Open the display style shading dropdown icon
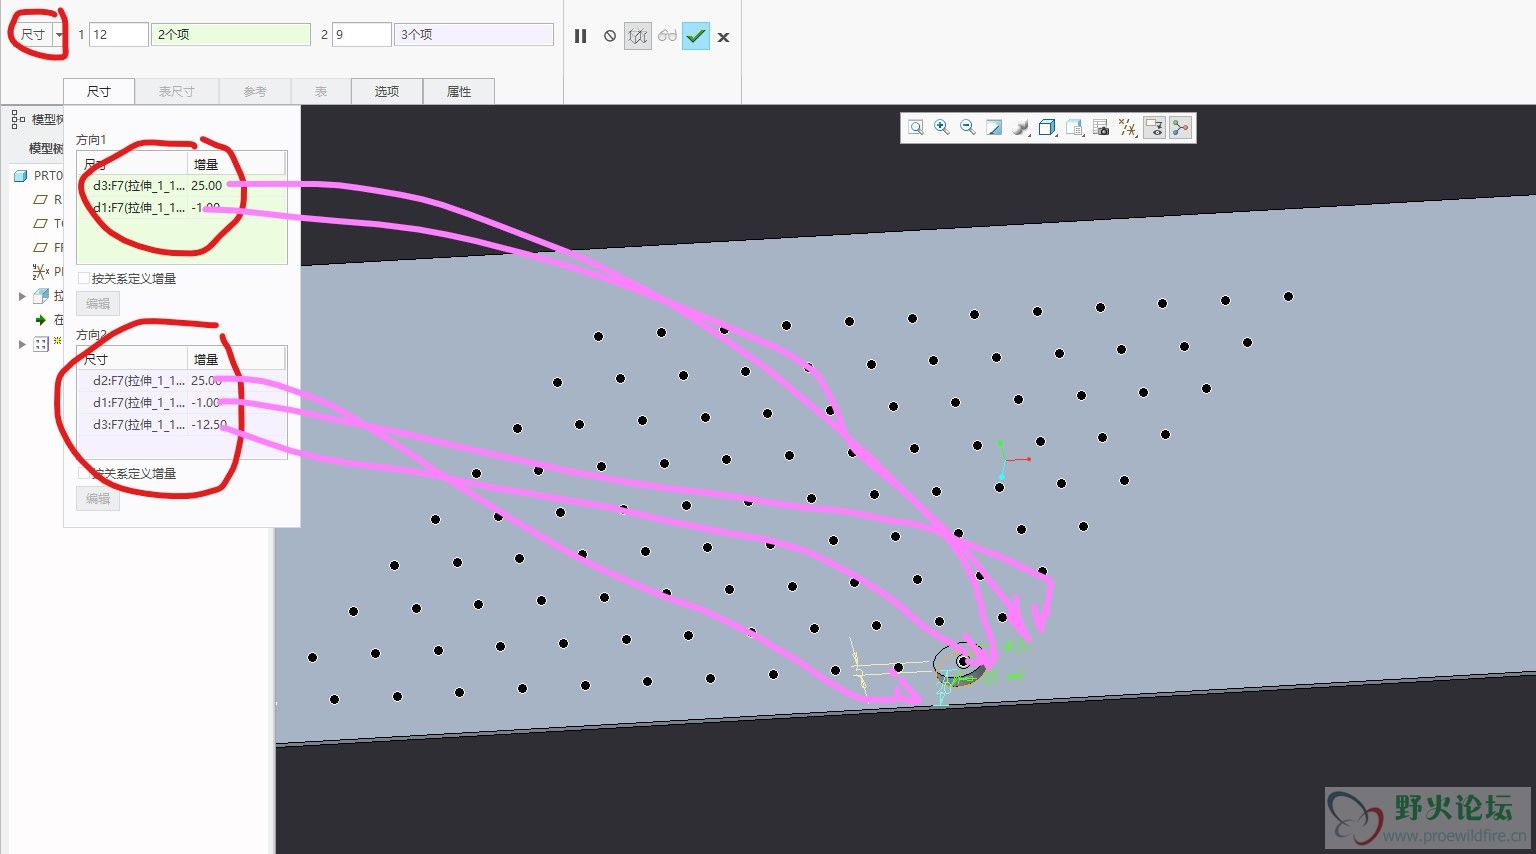1536x854 pixels. pos(1021,127)
